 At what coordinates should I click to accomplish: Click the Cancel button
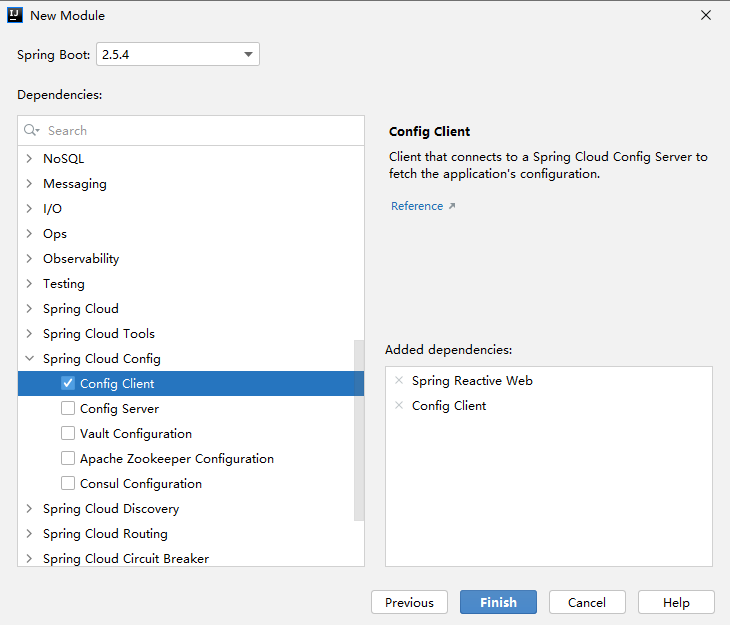click(x=587, y=602)
